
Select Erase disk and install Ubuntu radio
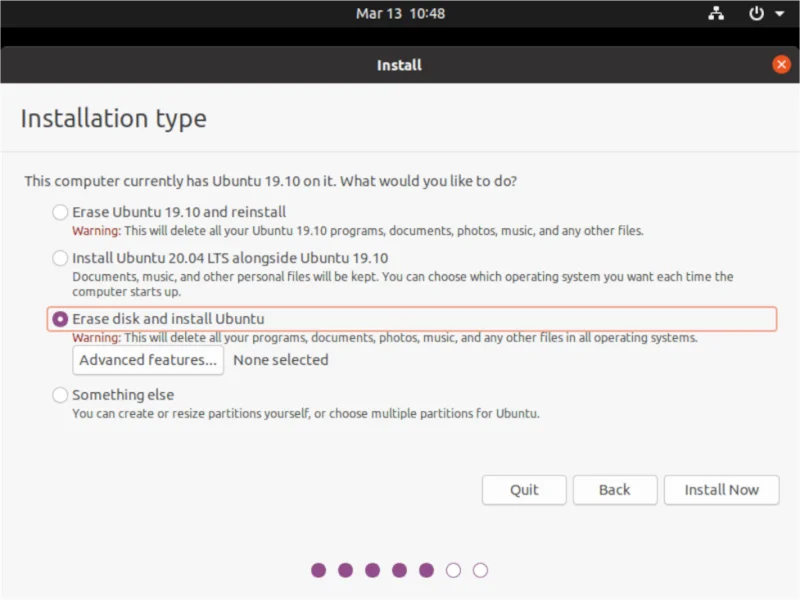pos(60,319)
